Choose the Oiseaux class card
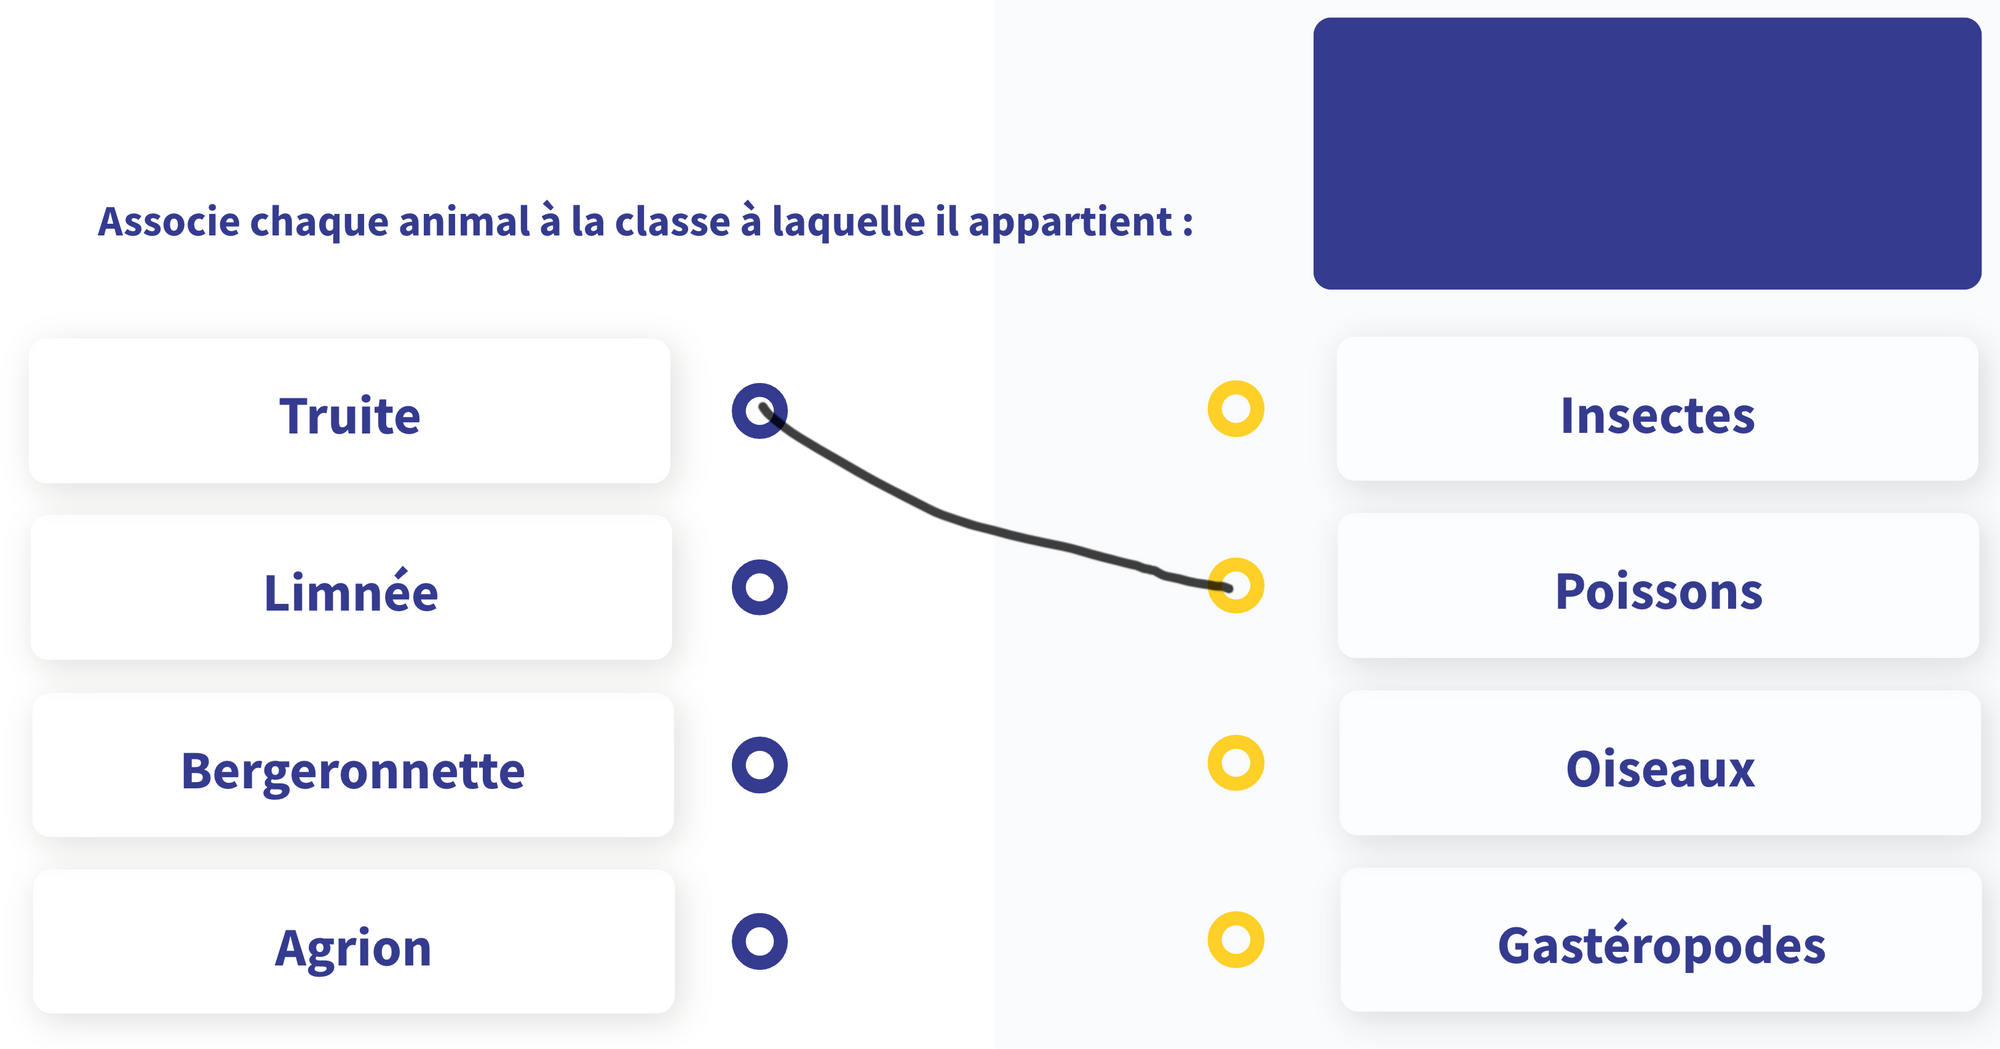This screenshot has width=2000, height=1049. [x=1660, y=763]
